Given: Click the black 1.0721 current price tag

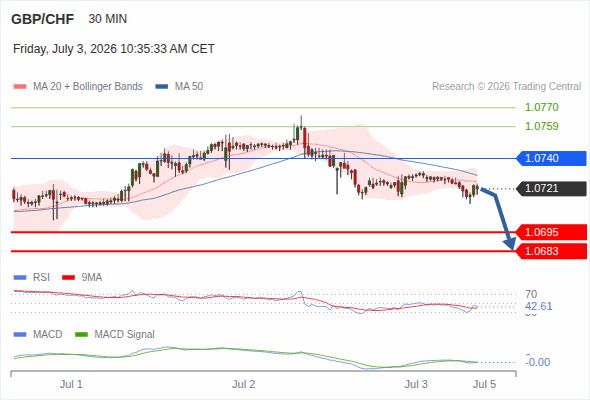Looking at the screenshot, I should point(551,189).
